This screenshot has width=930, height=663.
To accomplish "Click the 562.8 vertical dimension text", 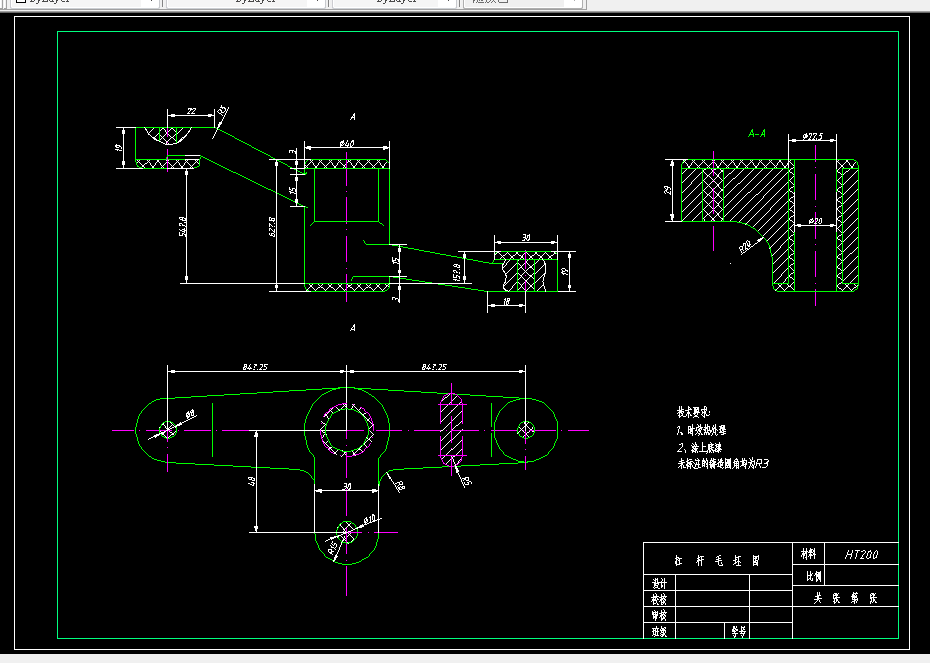I will pyautogui.click(x=183, y=227).
